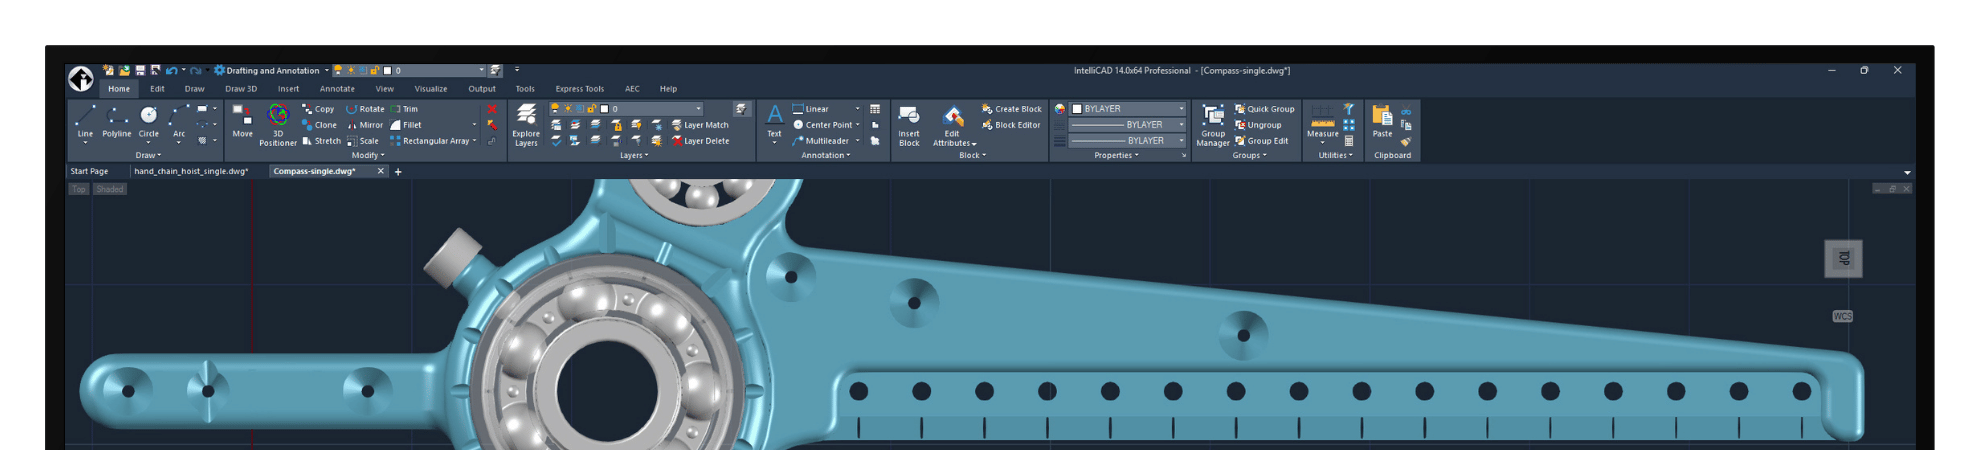Apply the Fillet tool

coord(406,125)
